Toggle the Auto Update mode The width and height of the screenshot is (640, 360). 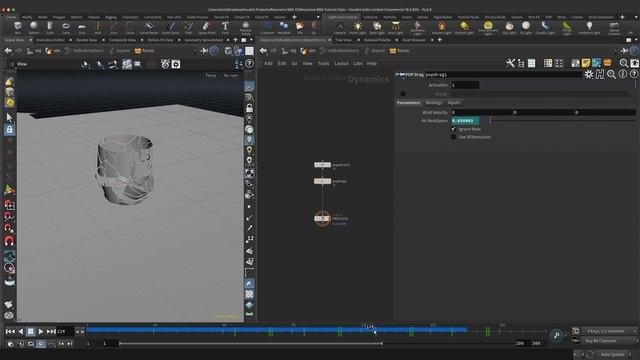pyautogui.click(x=612, y=354)
